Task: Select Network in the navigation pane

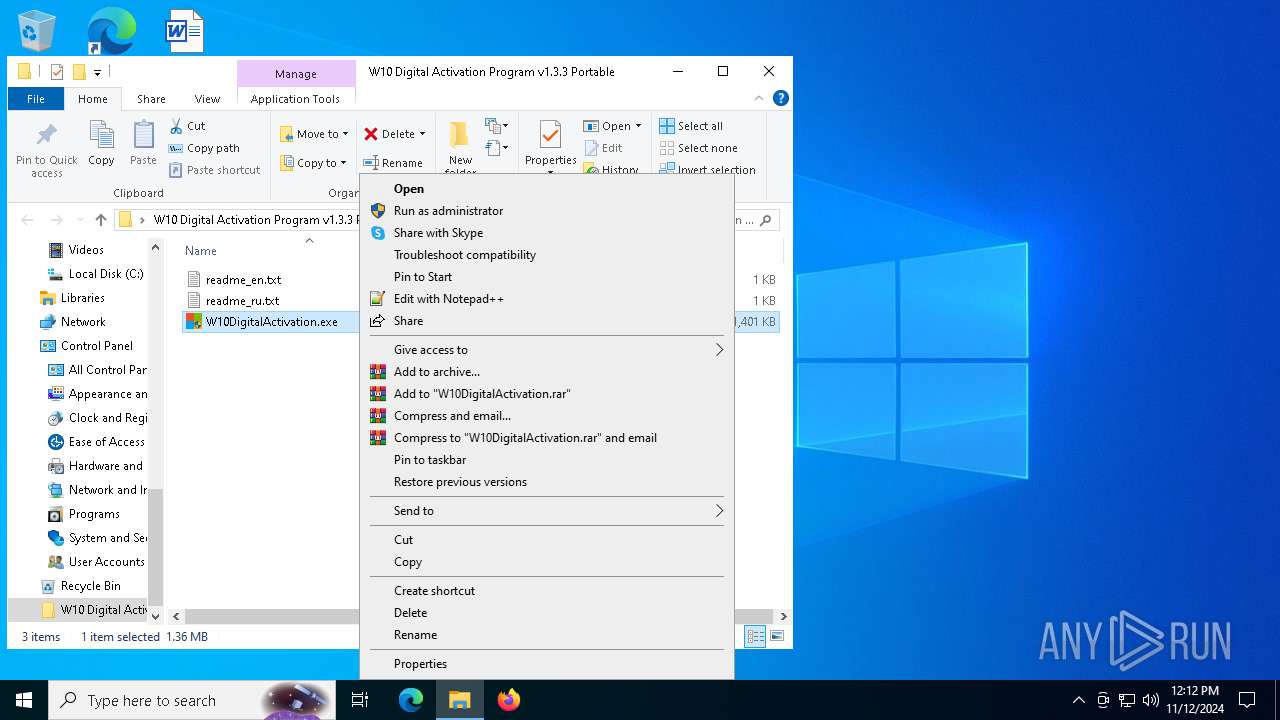Action: 83,322
